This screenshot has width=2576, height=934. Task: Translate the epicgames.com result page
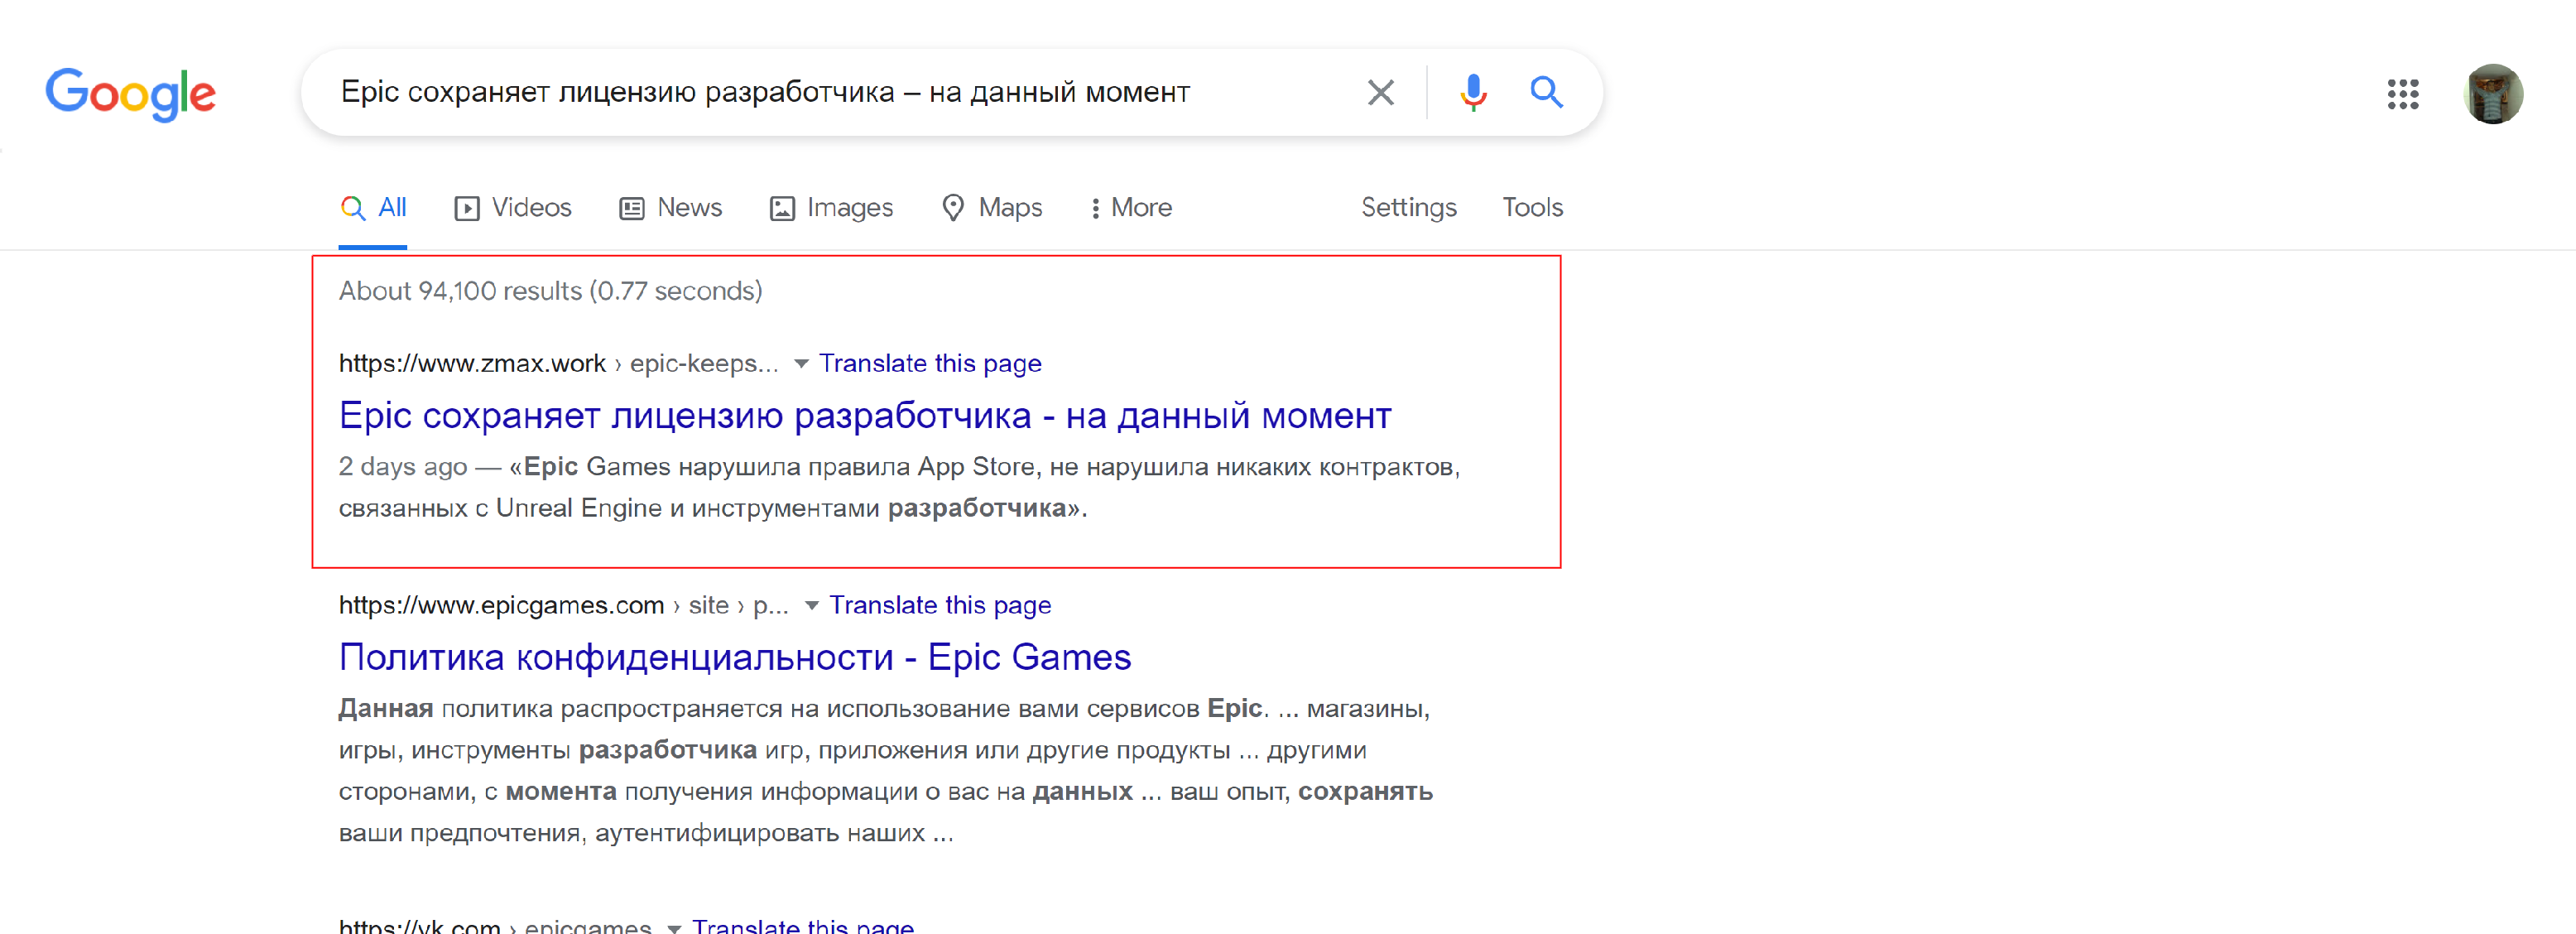pos(940,606)
